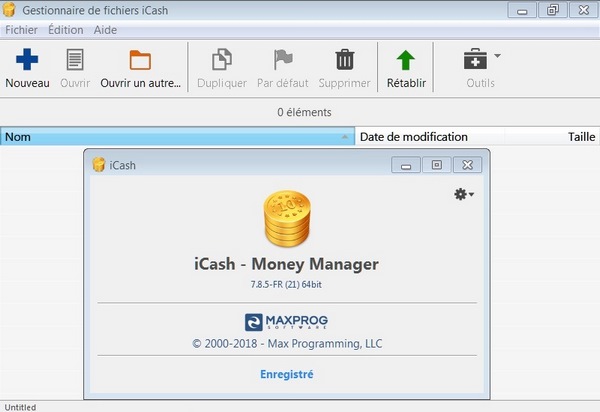The width and height of the screenshot is (600, 412).
Task: Restore down the Gestionnaire de fichiers window
Action: pos(553,10)
